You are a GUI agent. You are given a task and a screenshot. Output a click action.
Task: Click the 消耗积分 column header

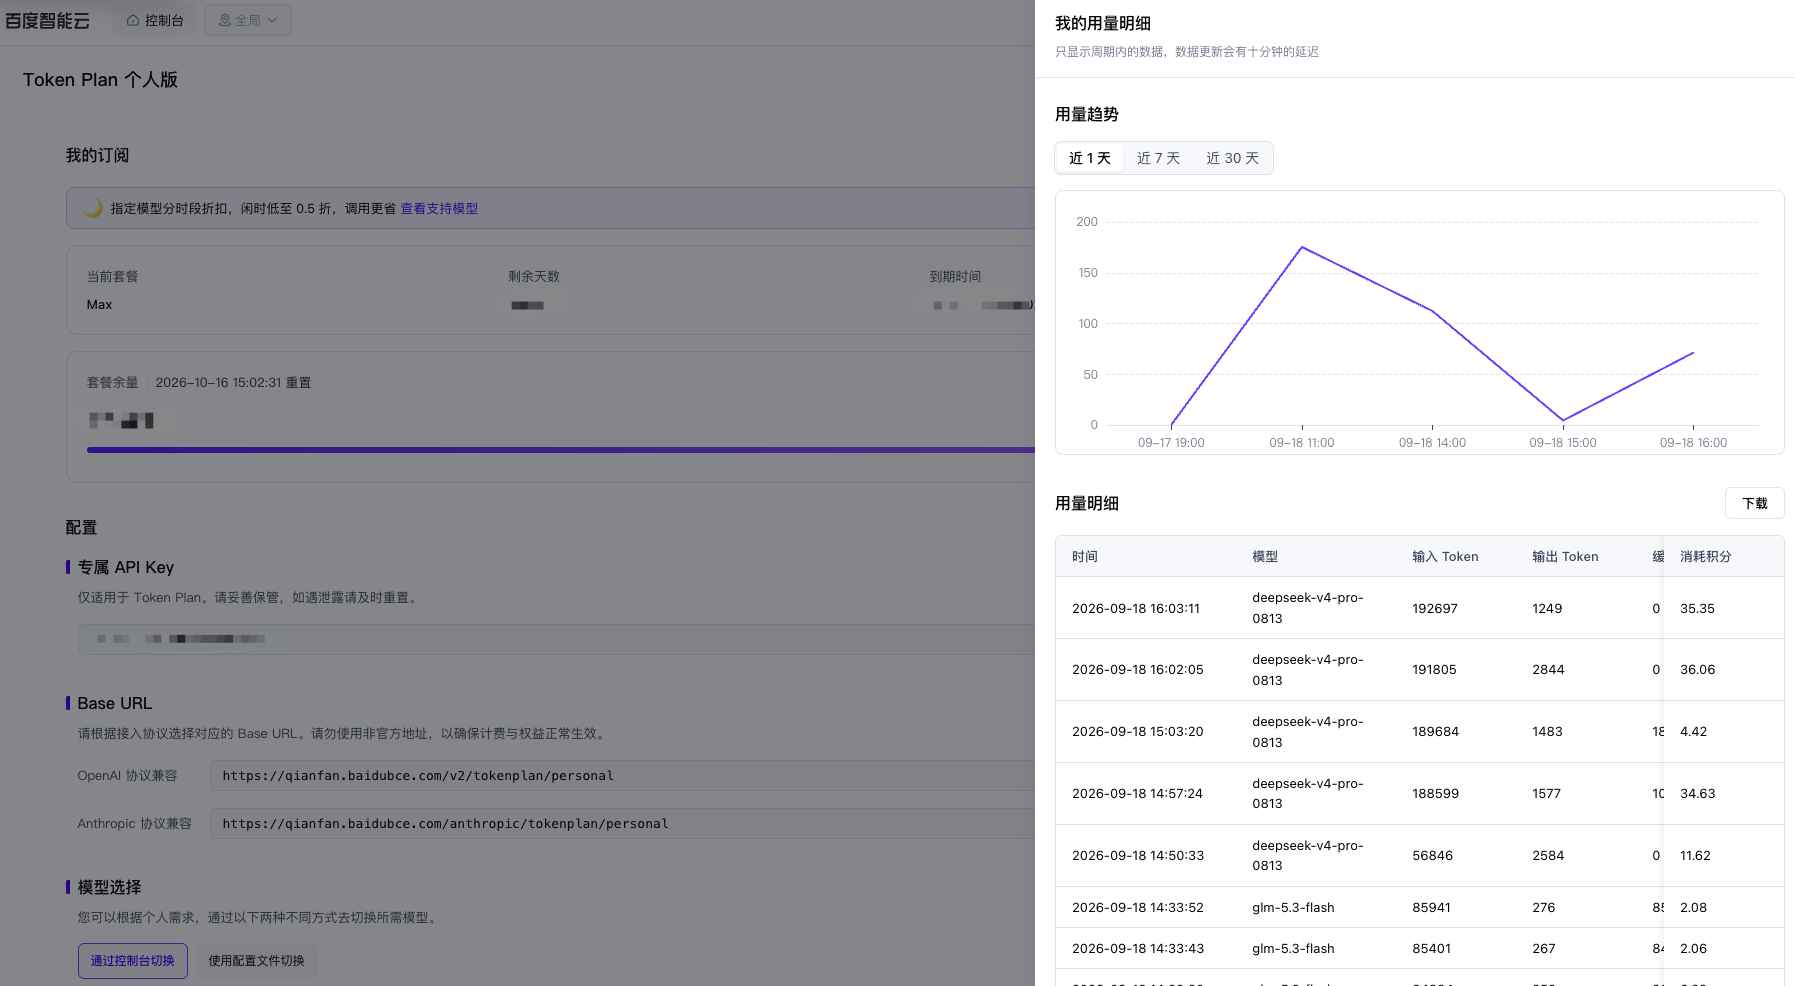coord(1706,557)
